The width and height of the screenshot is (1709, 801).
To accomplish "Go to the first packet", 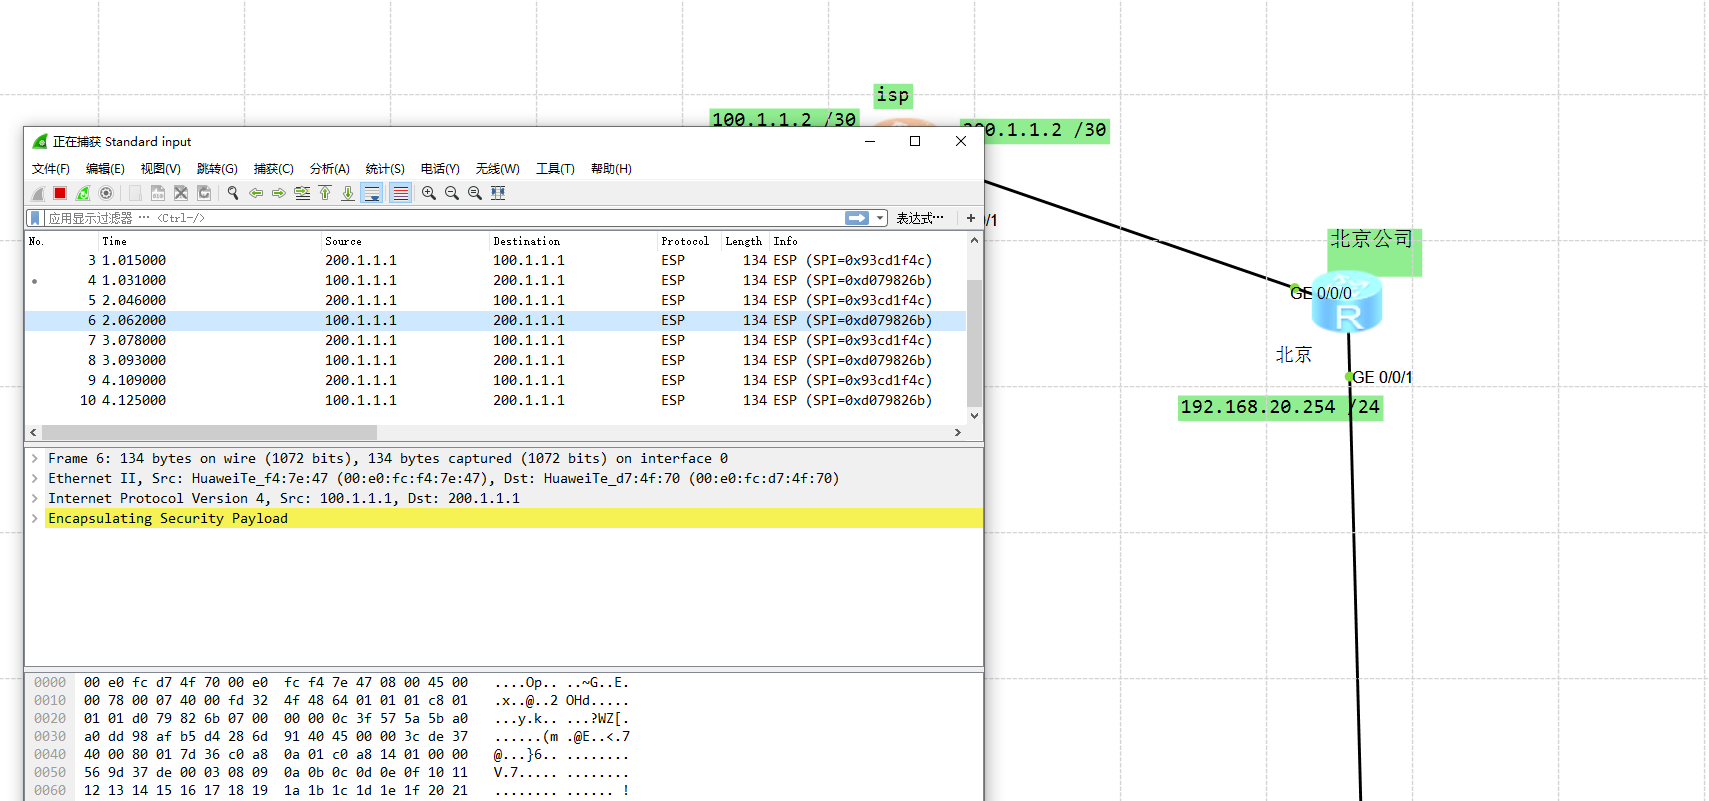I will tap(325, 193).
